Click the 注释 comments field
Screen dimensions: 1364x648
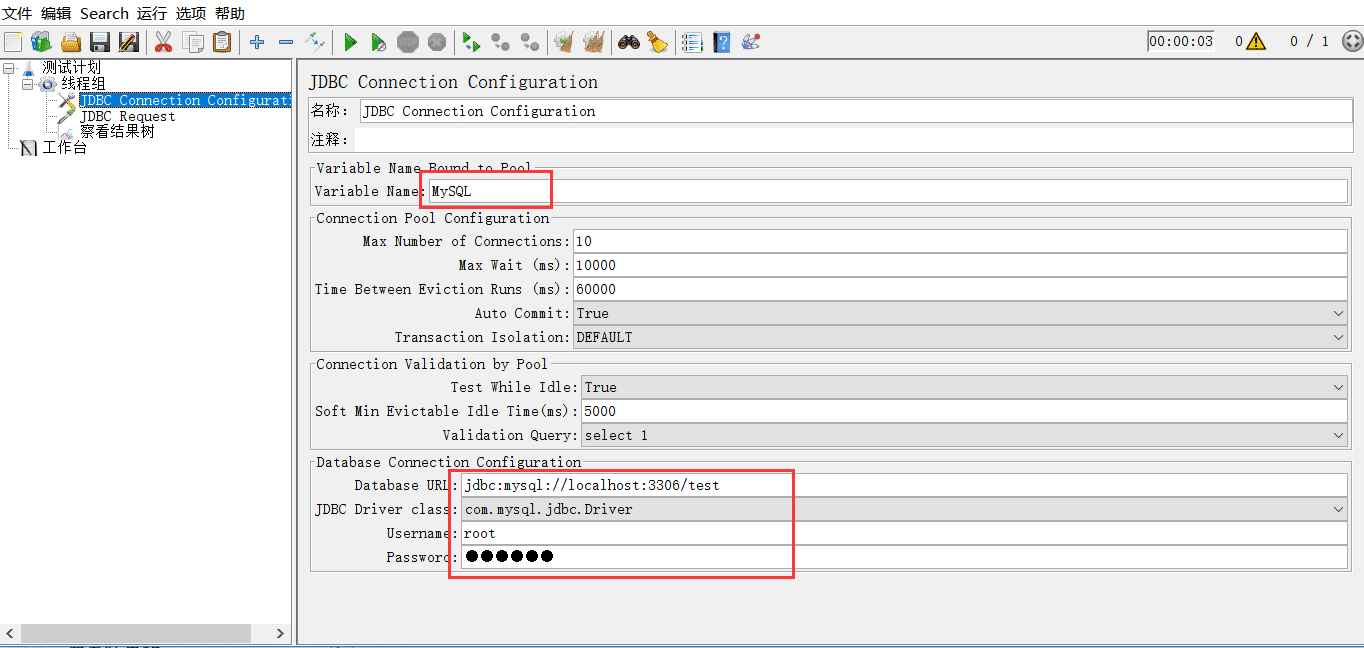[x=853, y=140]
